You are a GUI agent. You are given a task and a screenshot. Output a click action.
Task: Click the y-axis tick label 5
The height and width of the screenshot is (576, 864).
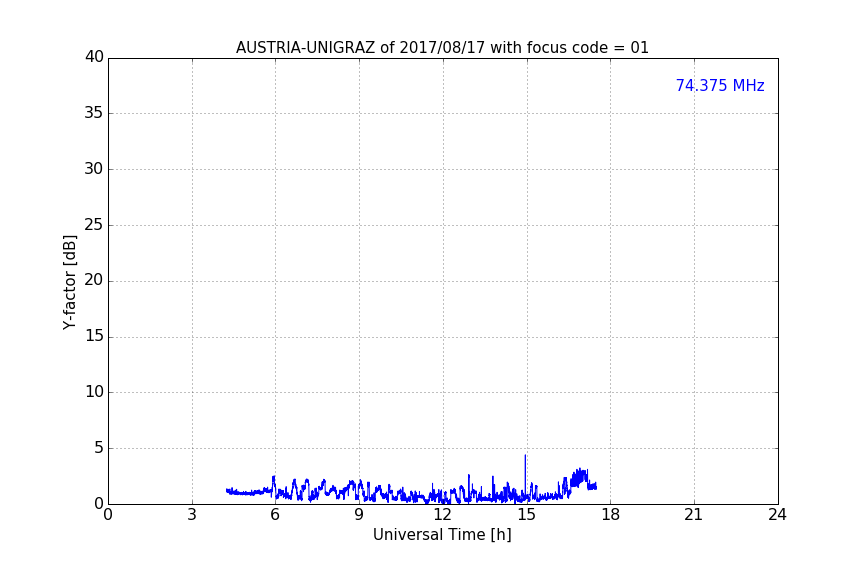pos(99,448)
